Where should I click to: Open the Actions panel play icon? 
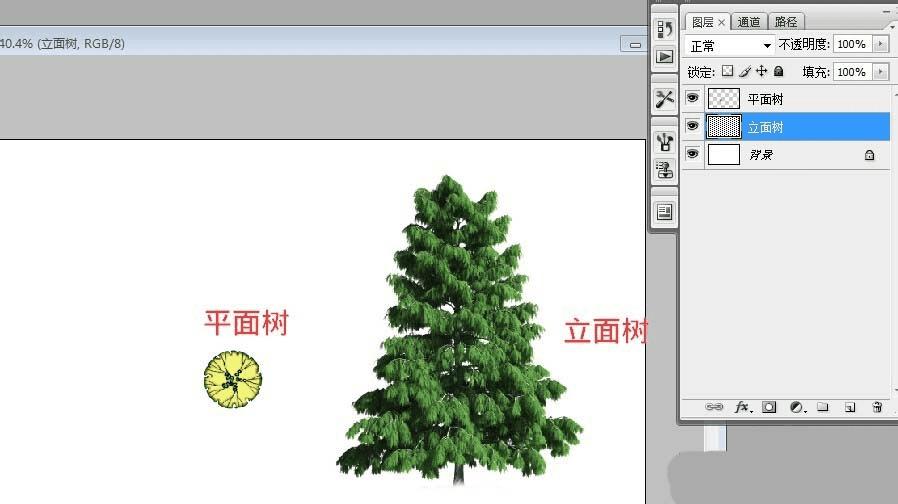(664, 57)
